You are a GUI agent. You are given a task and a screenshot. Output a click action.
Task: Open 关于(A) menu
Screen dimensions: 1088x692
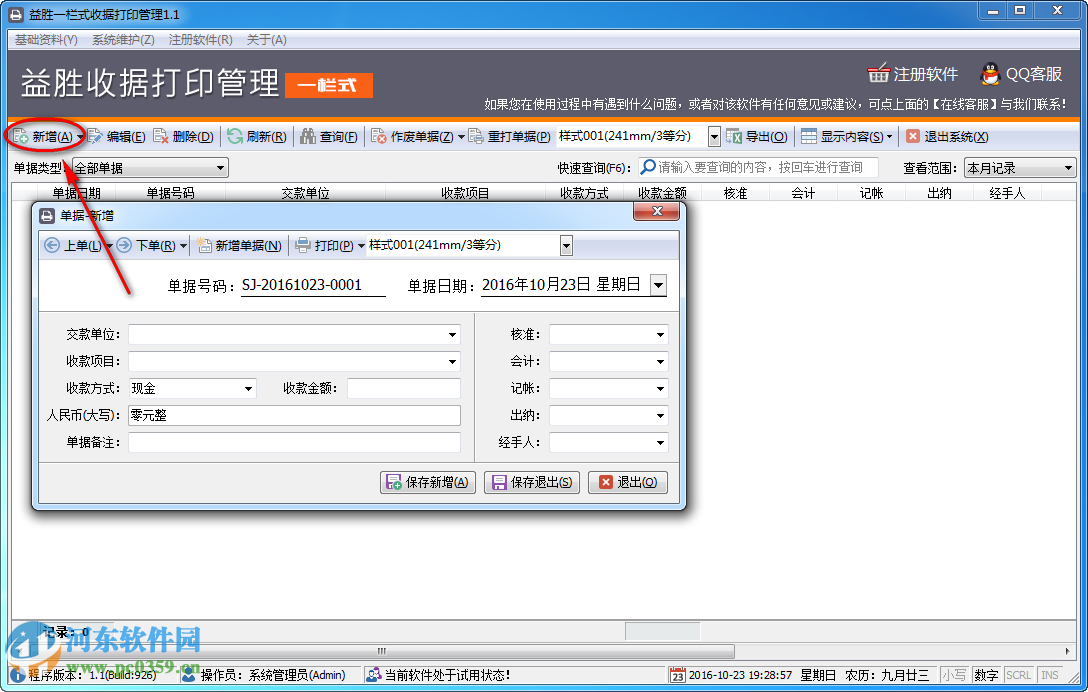pos(266,40)
